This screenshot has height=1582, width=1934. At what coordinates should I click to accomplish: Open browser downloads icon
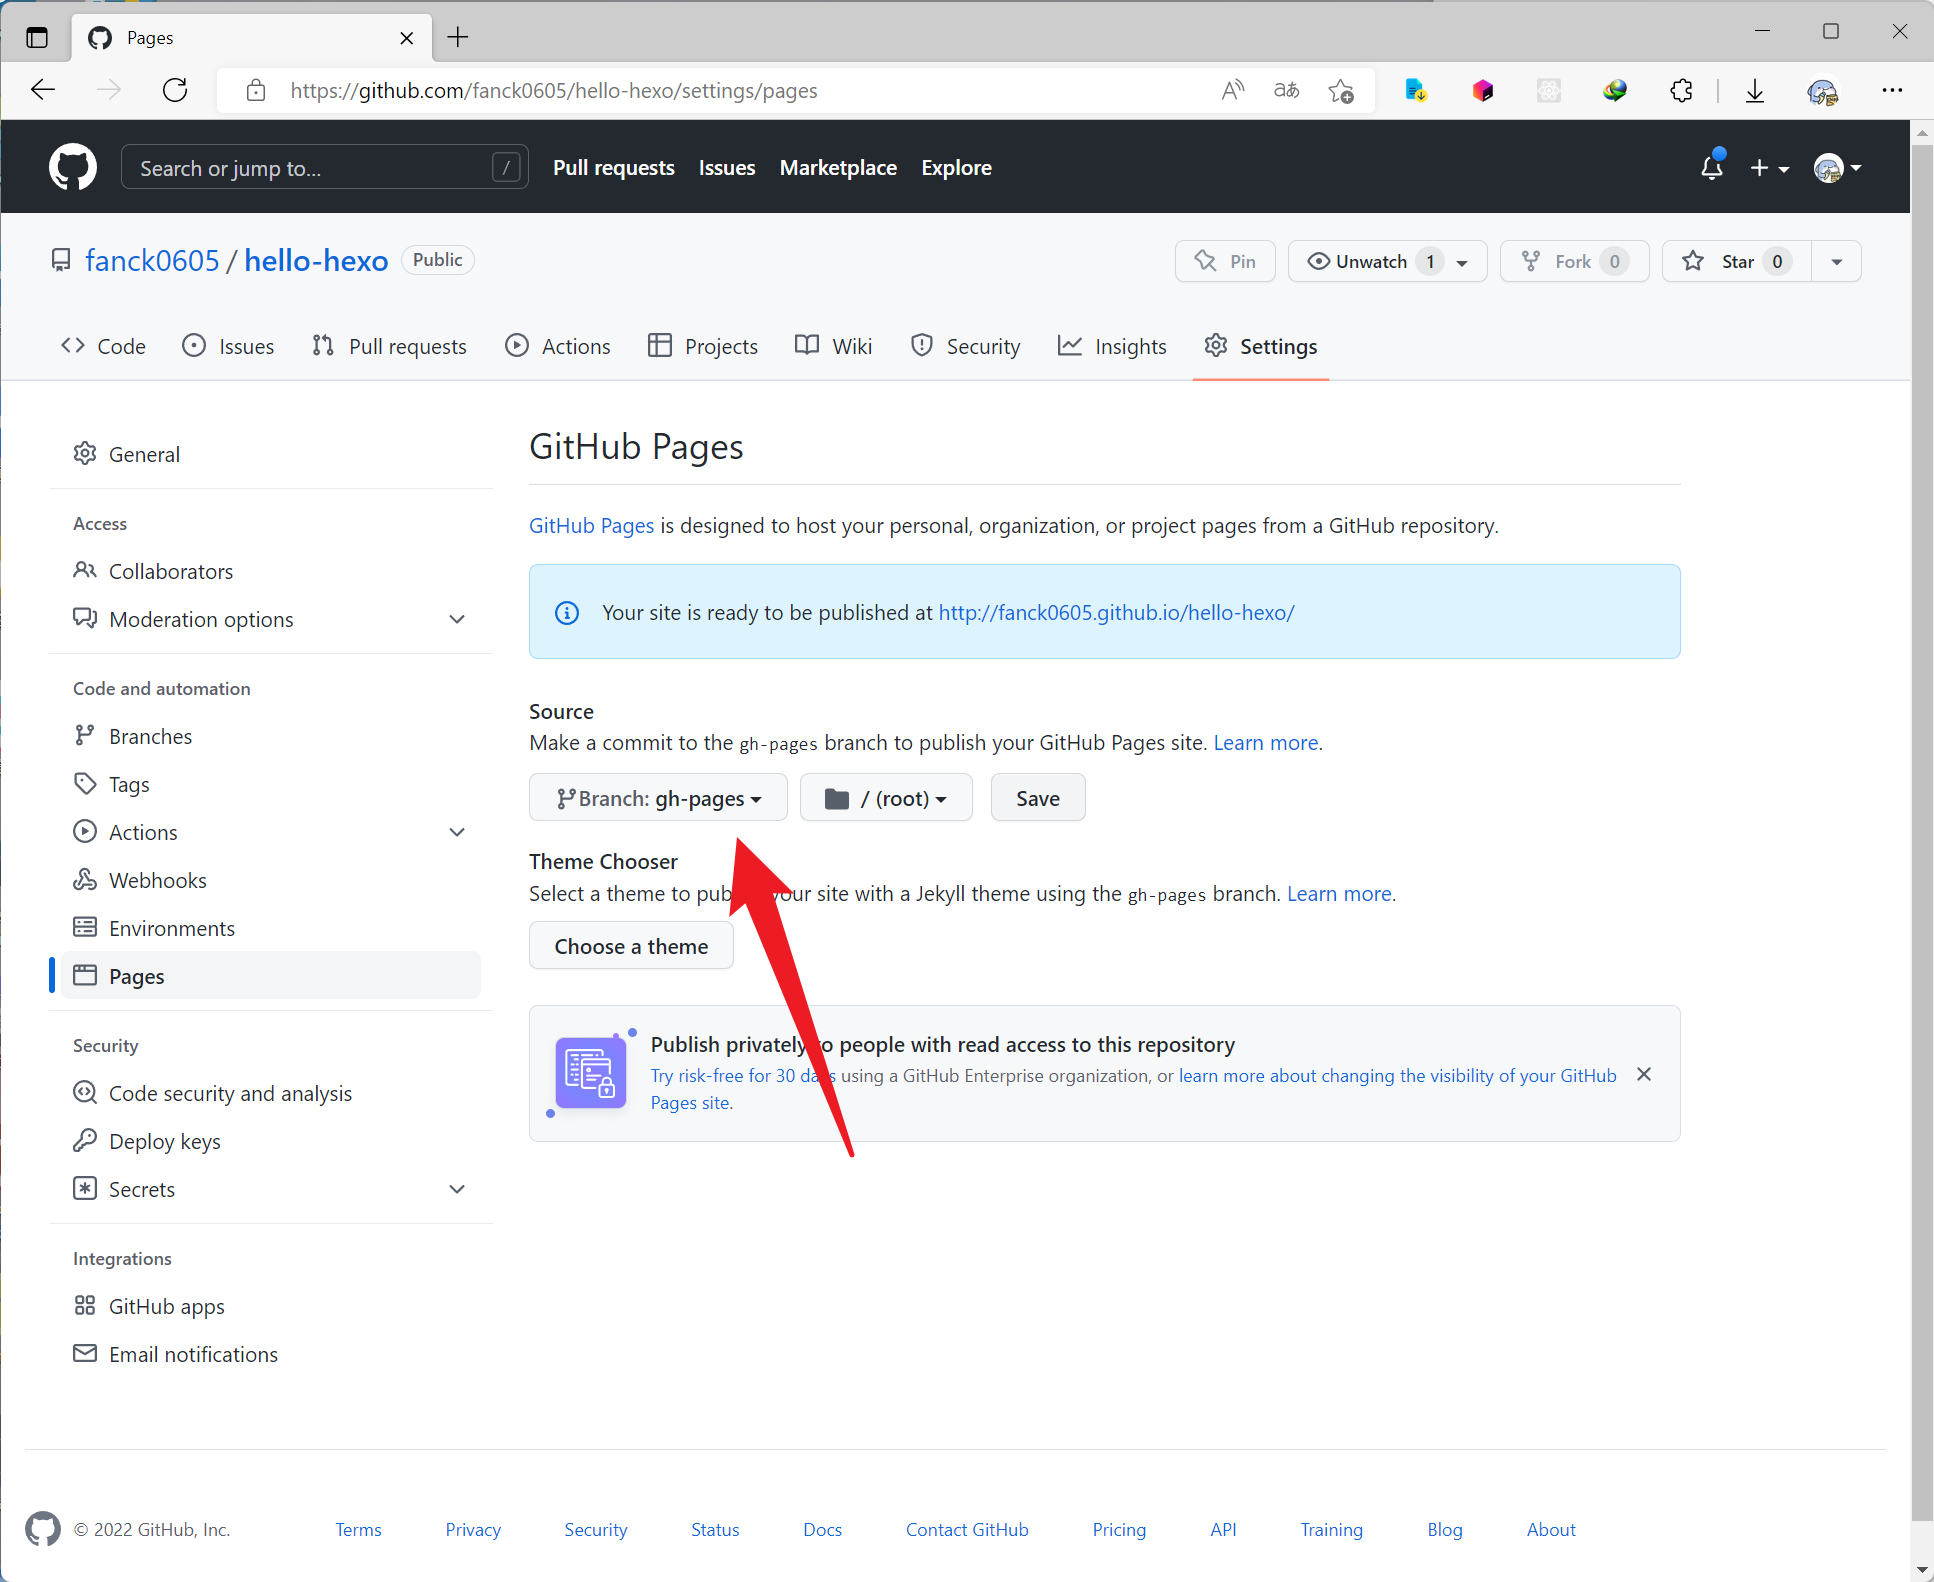pyautogui.click(x=1755, y=91)
